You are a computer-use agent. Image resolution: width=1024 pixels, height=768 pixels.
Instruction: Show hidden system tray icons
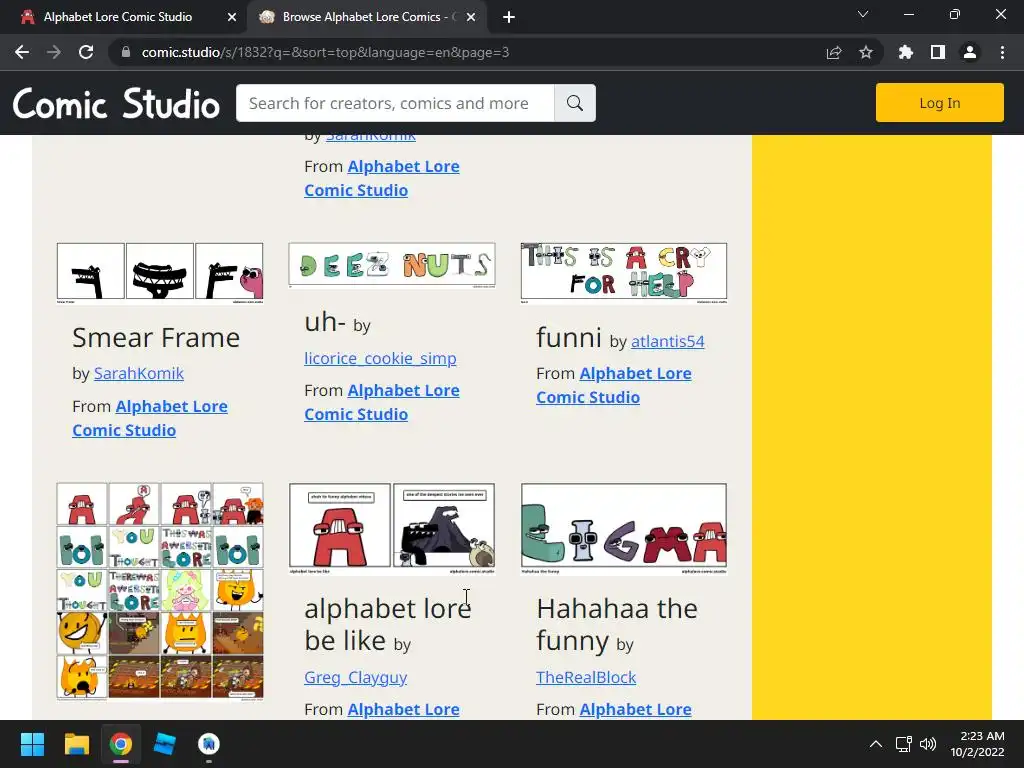(876, 744)
